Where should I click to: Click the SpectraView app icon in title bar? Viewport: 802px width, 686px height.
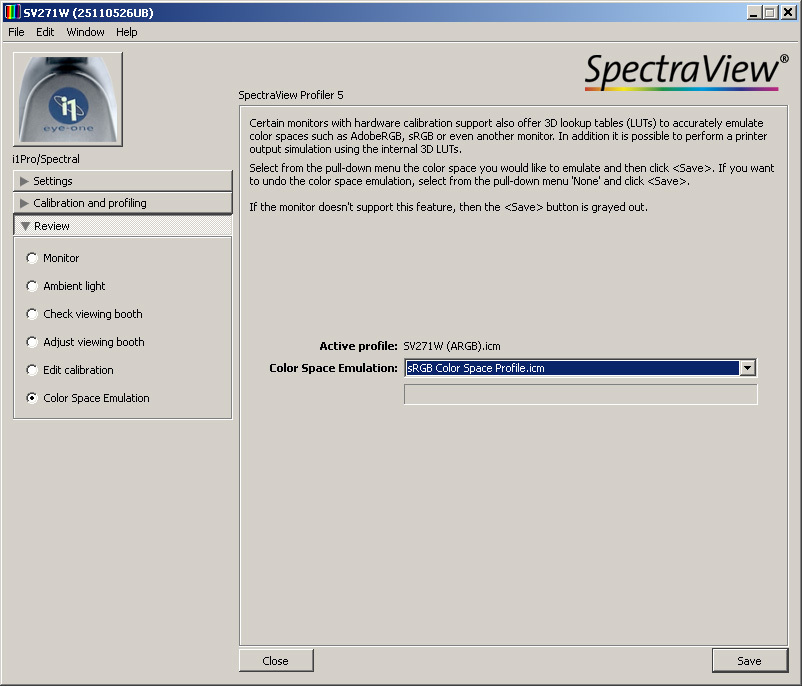click(12, 12)
